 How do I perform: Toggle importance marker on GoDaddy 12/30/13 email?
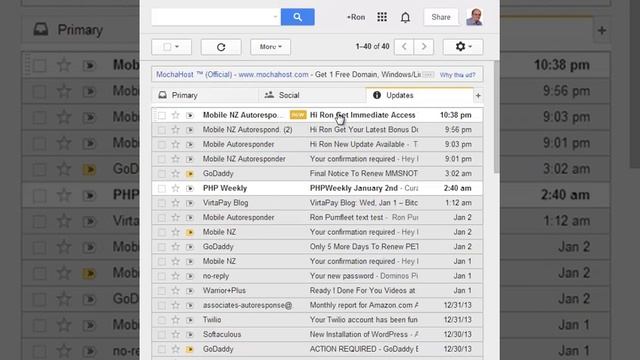tap(190, 349)
